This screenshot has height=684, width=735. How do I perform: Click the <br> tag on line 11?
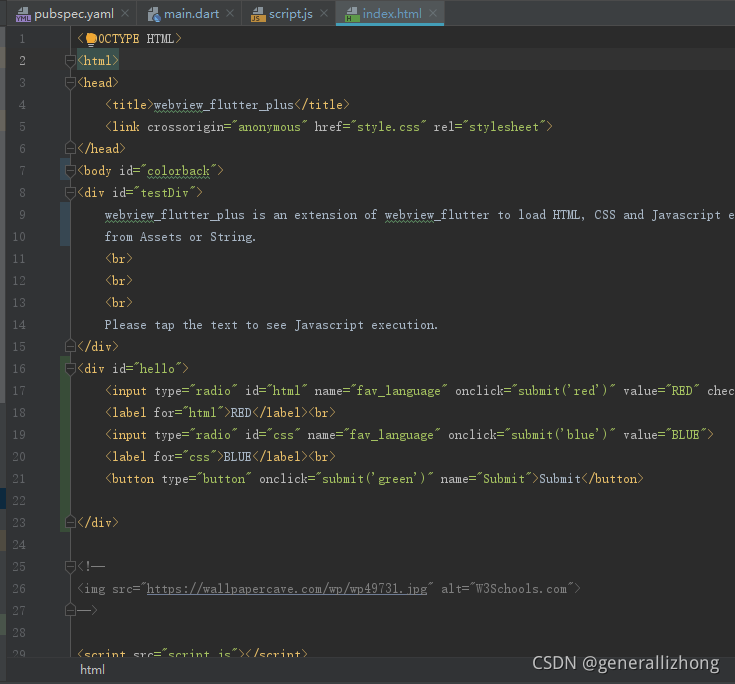(119, 259)
